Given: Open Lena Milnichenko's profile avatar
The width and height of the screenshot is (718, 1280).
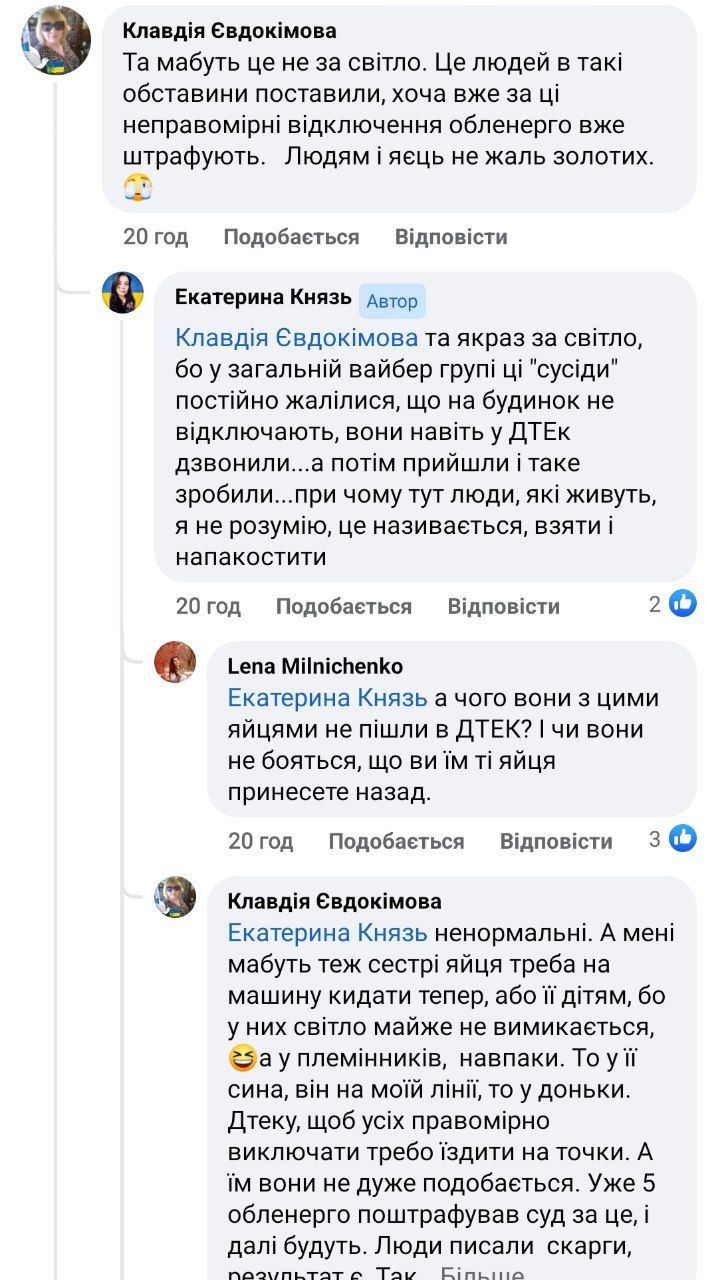Looking at the screenshot, I should [x=175, y=662].
